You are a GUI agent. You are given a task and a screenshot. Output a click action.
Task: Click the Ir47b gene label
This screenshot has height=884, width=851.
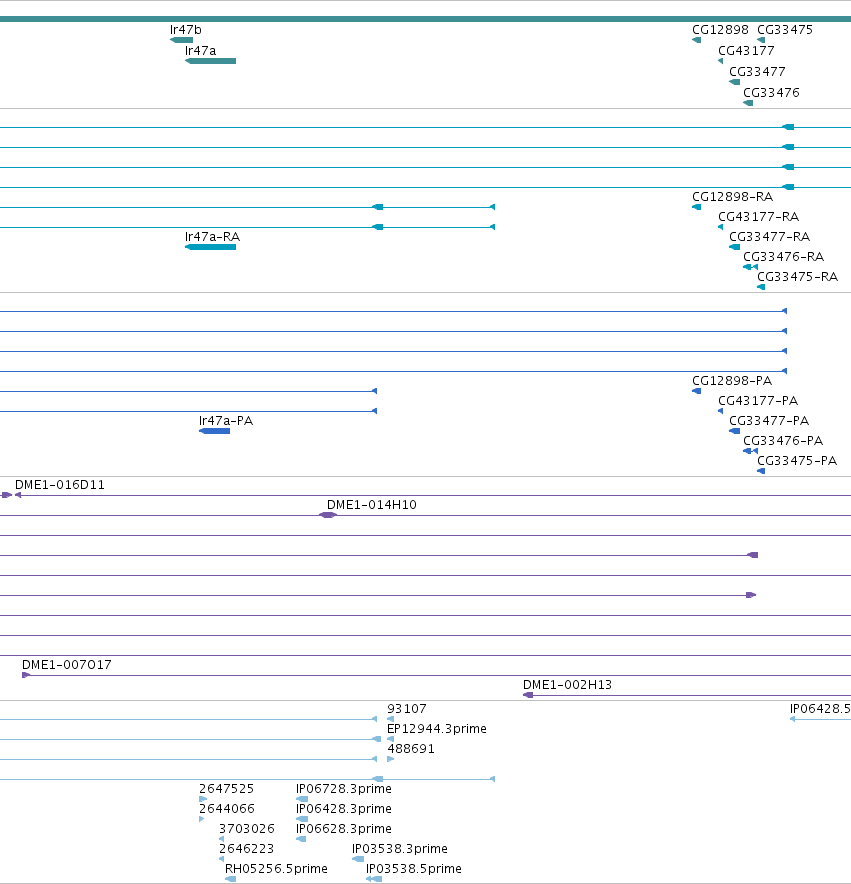click(186, 30)
